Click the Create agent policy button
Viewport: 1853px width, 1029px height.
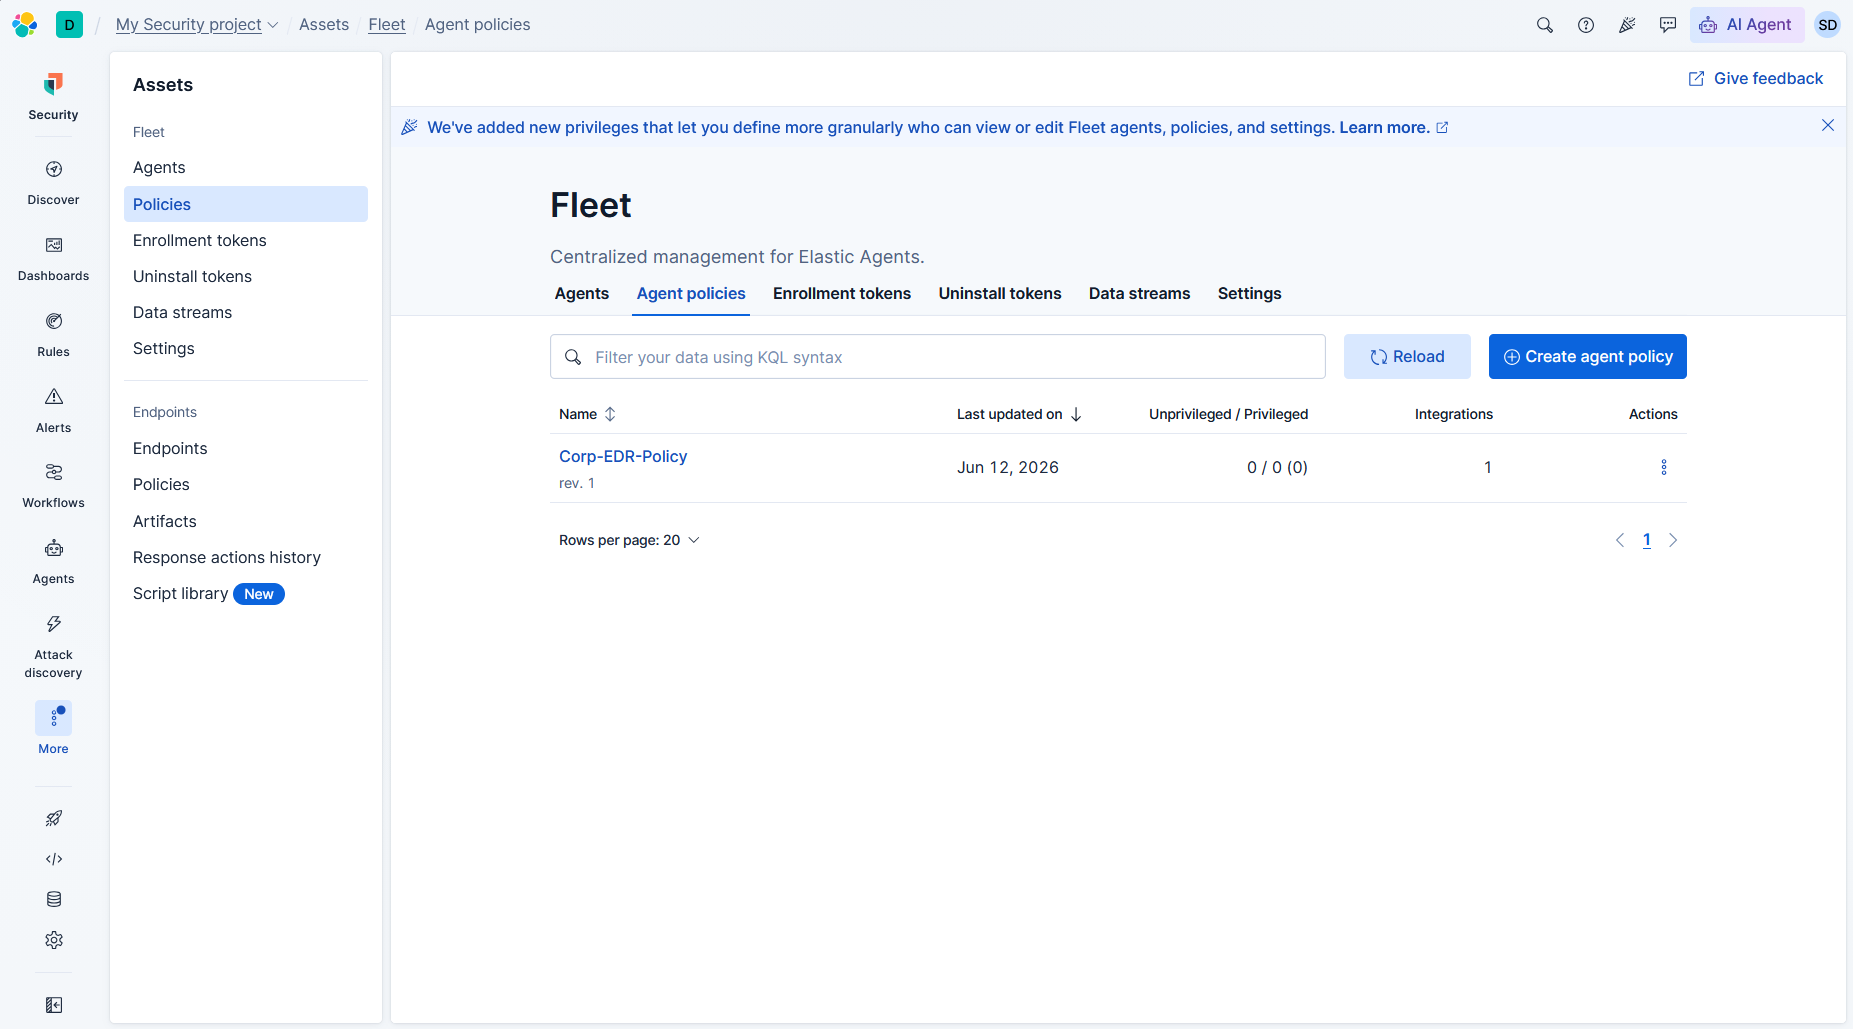pyautogui.click(x=1587, y=357)
